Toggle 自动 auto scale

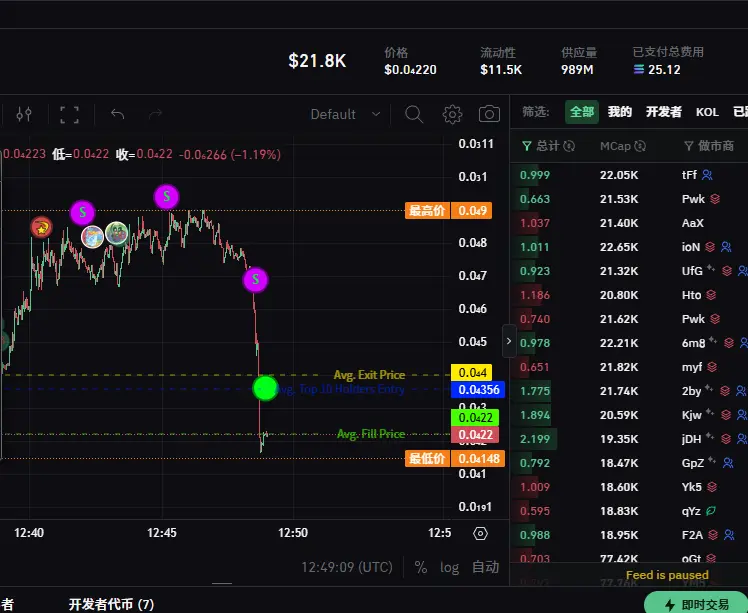point(486,567)
